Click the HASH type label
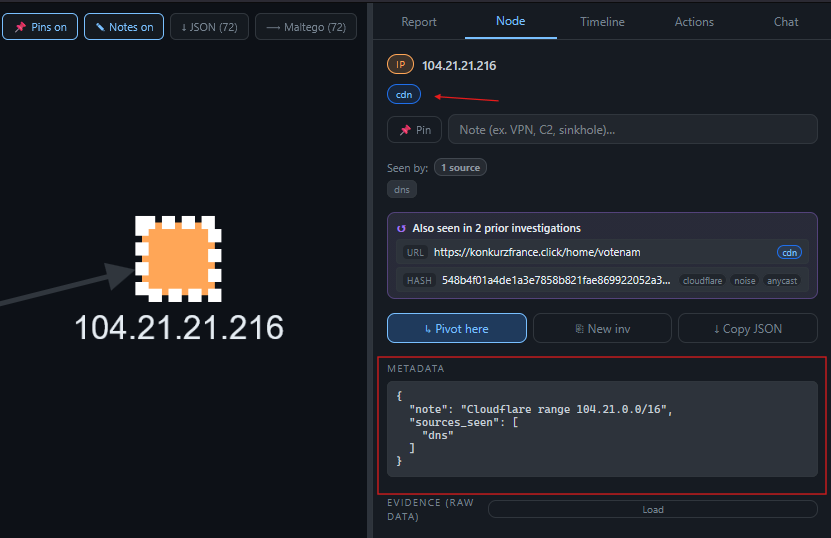The width and height of the screenshot is (831, 538). pyautogui.click(x=419, y=280)
